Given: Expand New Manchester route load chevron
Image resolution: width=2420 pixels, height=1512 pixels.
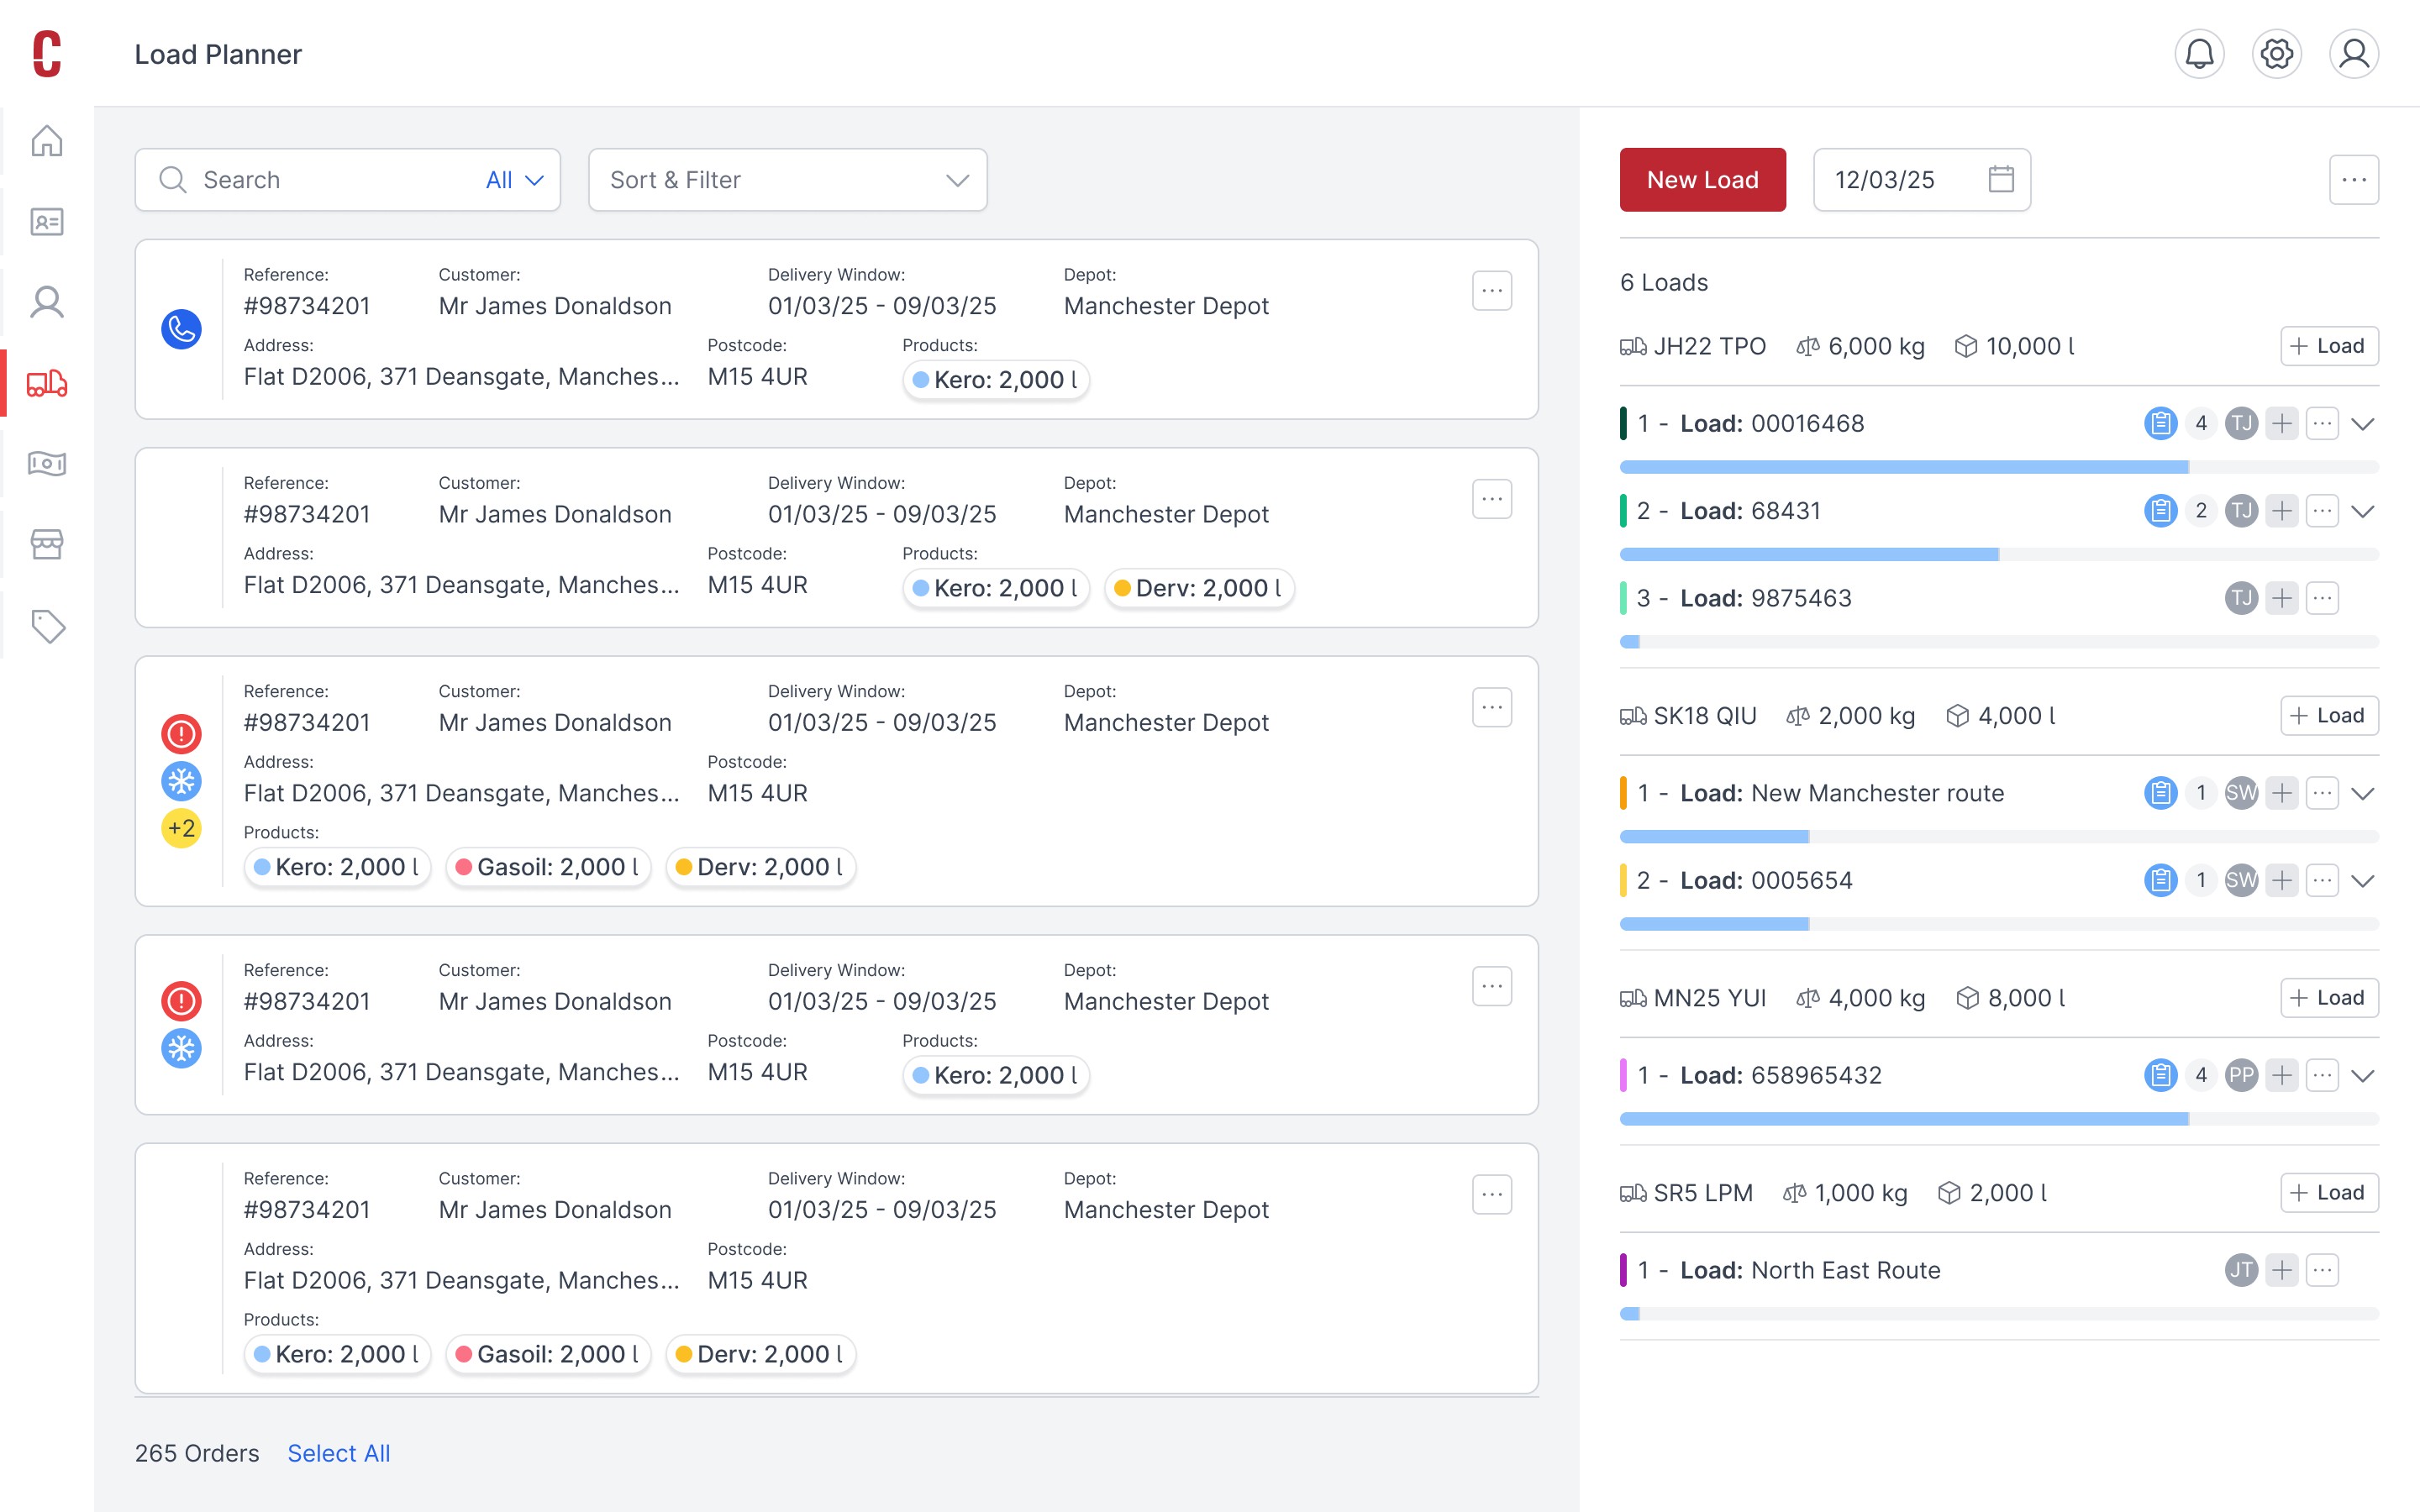Looking at the screenshot, I should [2362, 793].
